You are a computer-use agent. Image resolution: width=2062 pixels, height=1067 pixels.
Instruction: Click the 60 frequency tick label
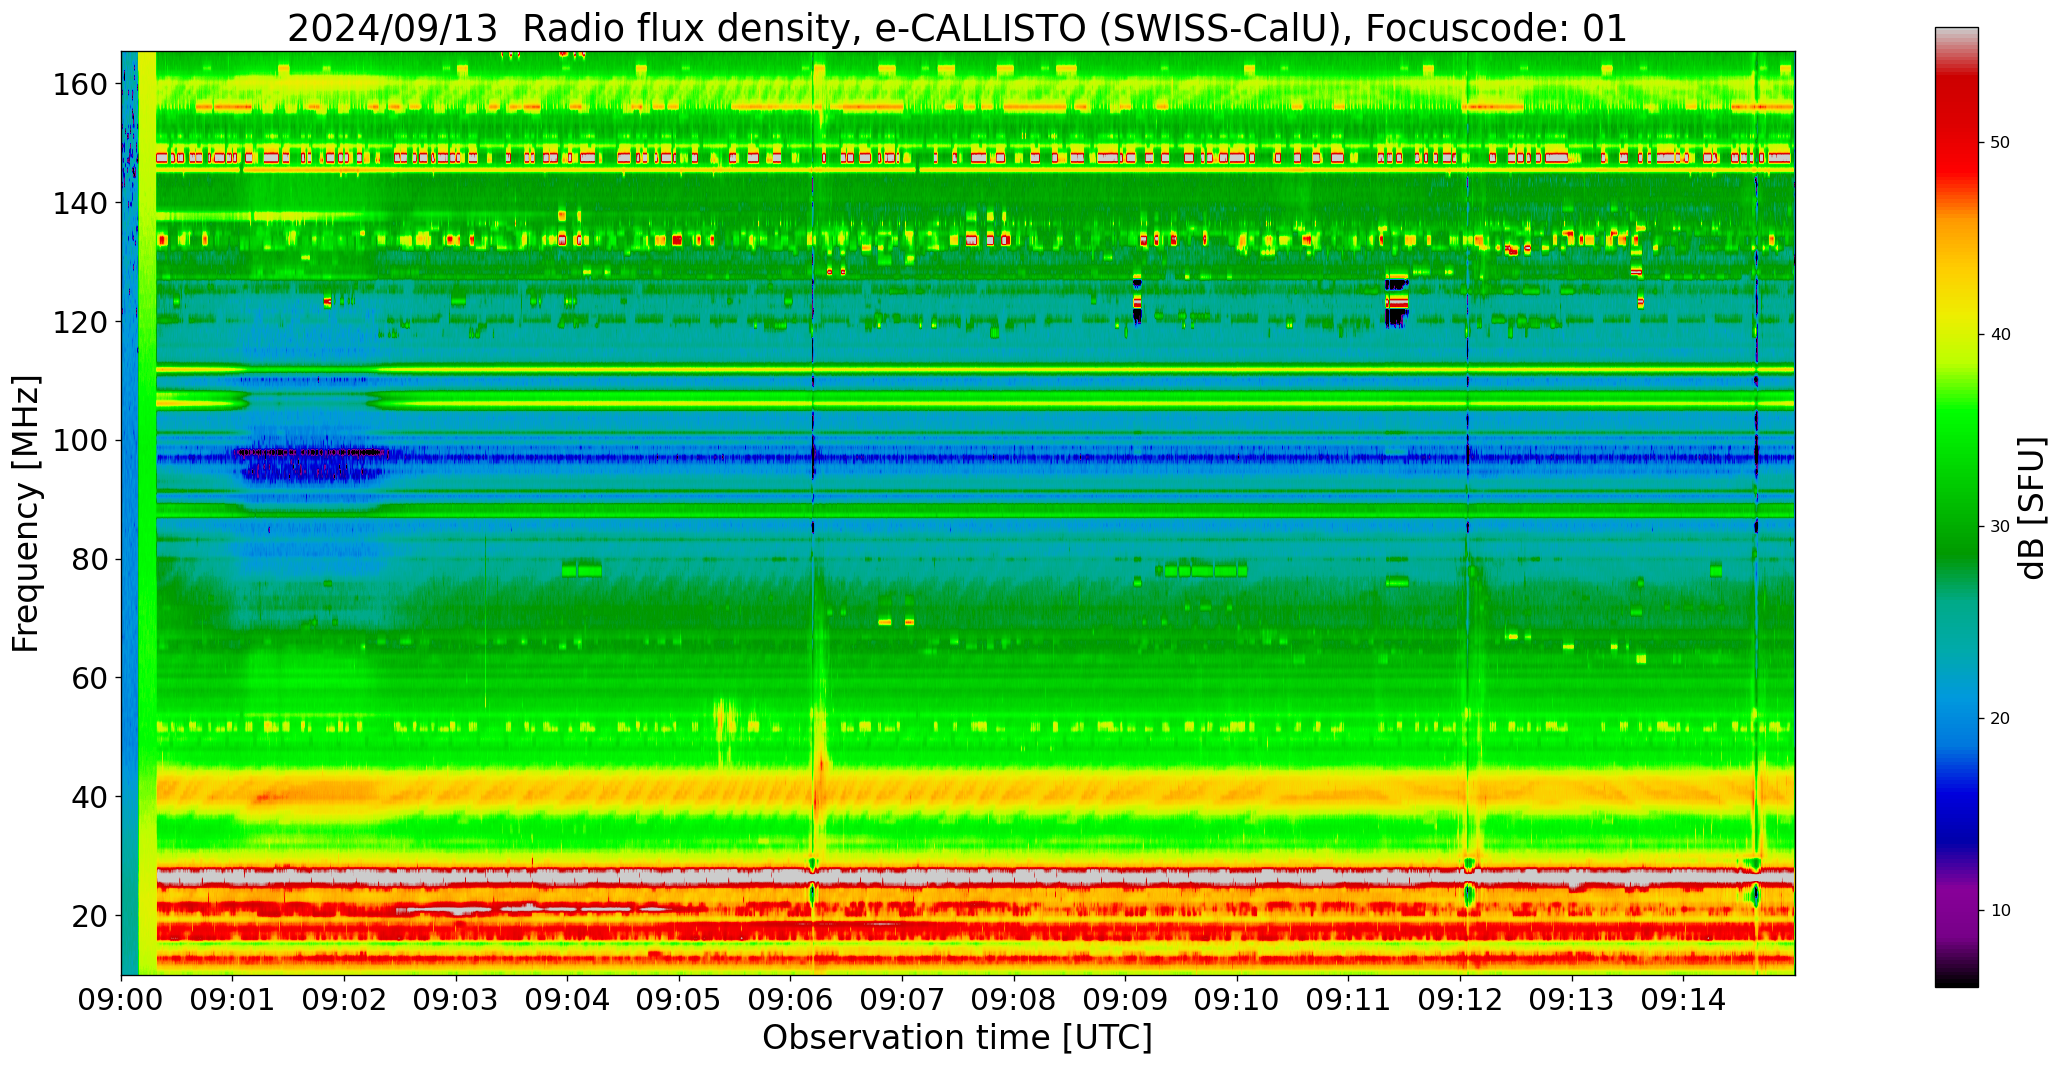90,678
